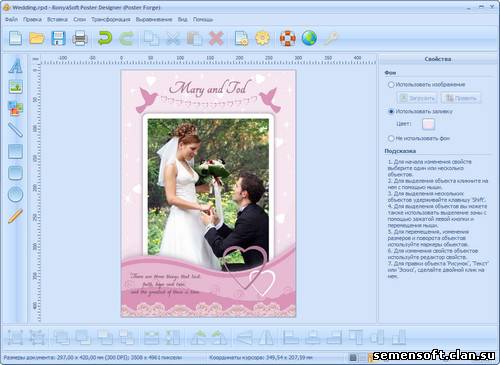Open document settings page-with-gear icon
500x365 pixels.
click(241, 38)
